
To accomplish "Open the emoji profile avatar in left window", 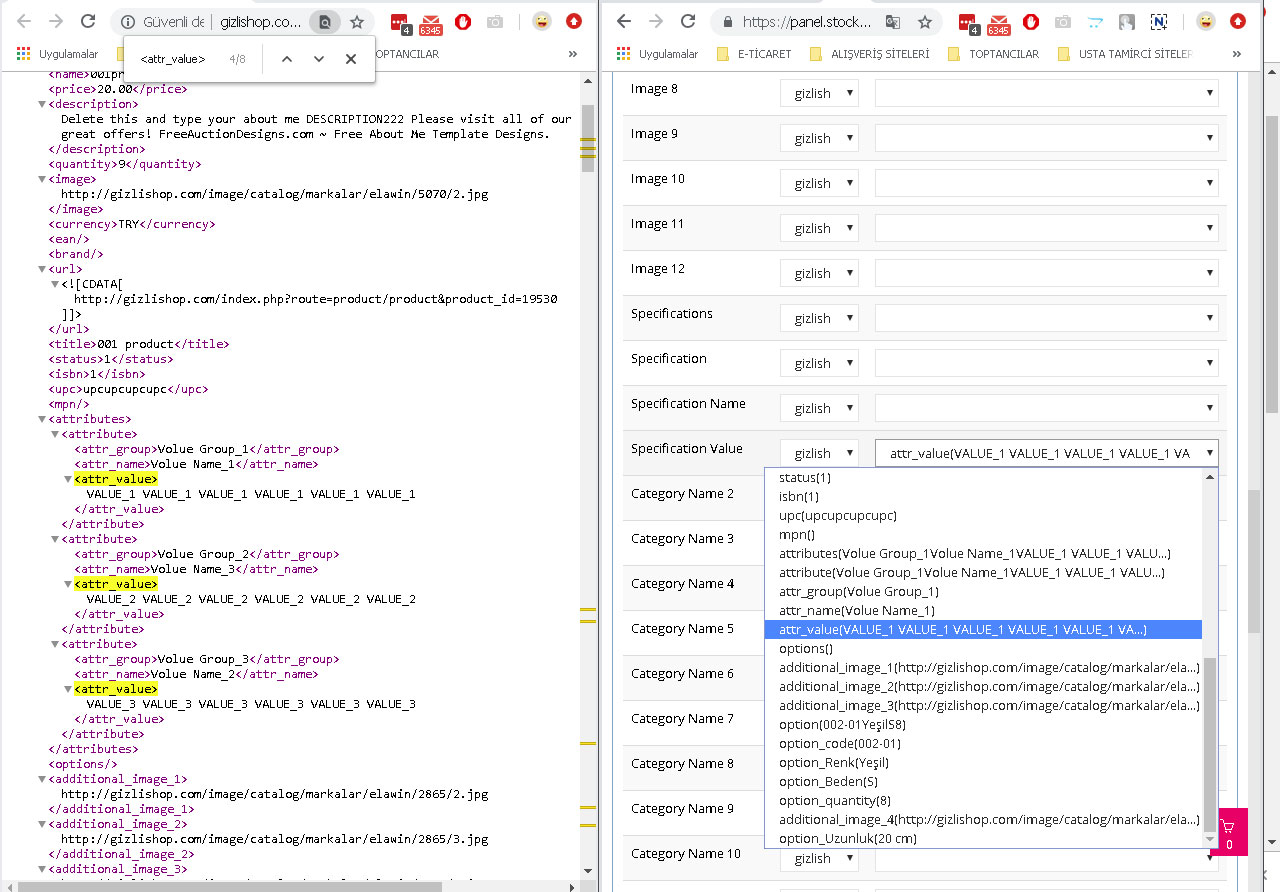I will click(542, 21).
